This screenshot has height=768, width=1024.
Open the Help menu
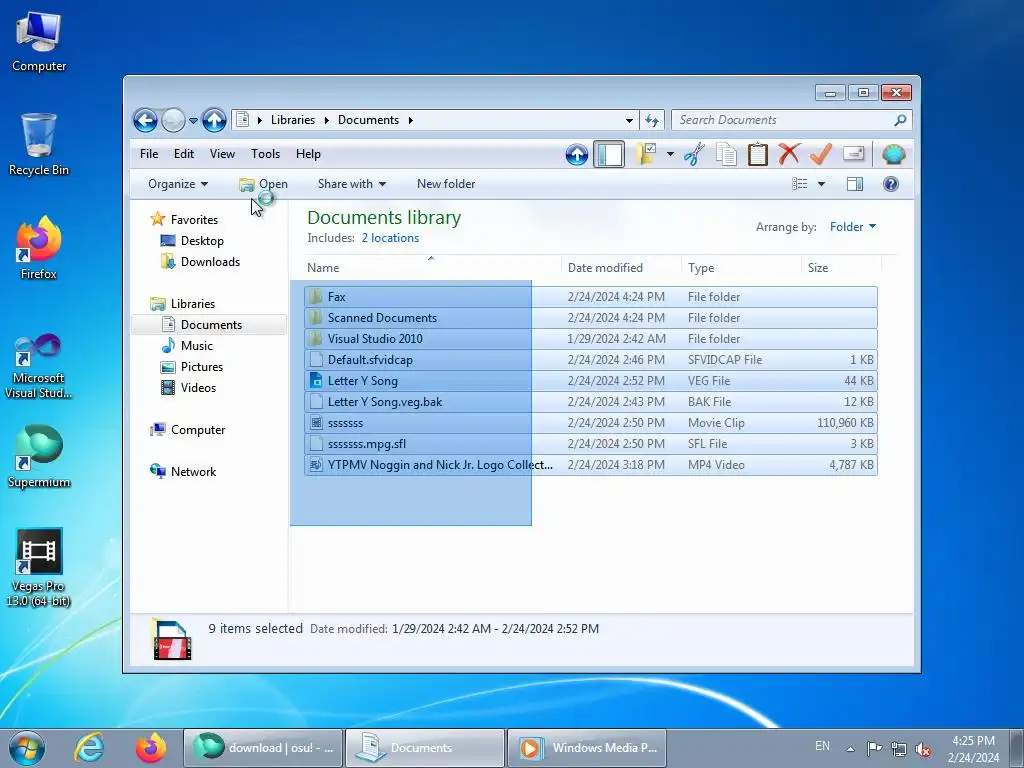[x=308, y=154]
